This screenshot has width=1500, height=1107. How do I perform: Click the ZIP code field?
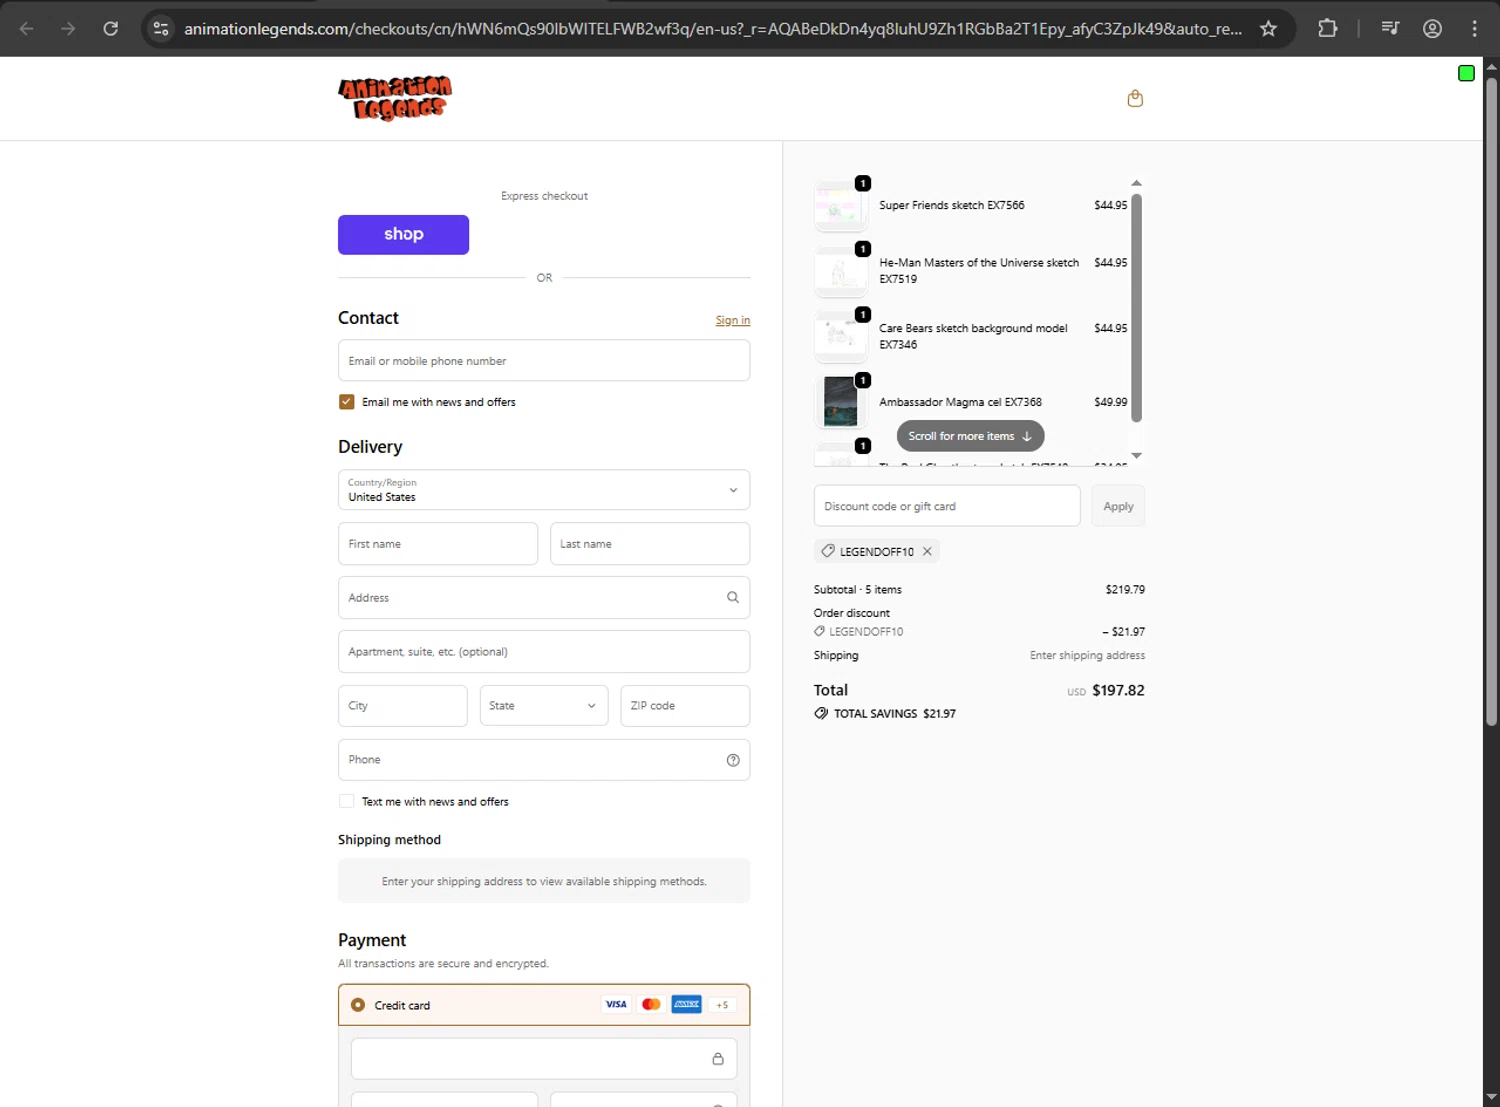(685, 705)
